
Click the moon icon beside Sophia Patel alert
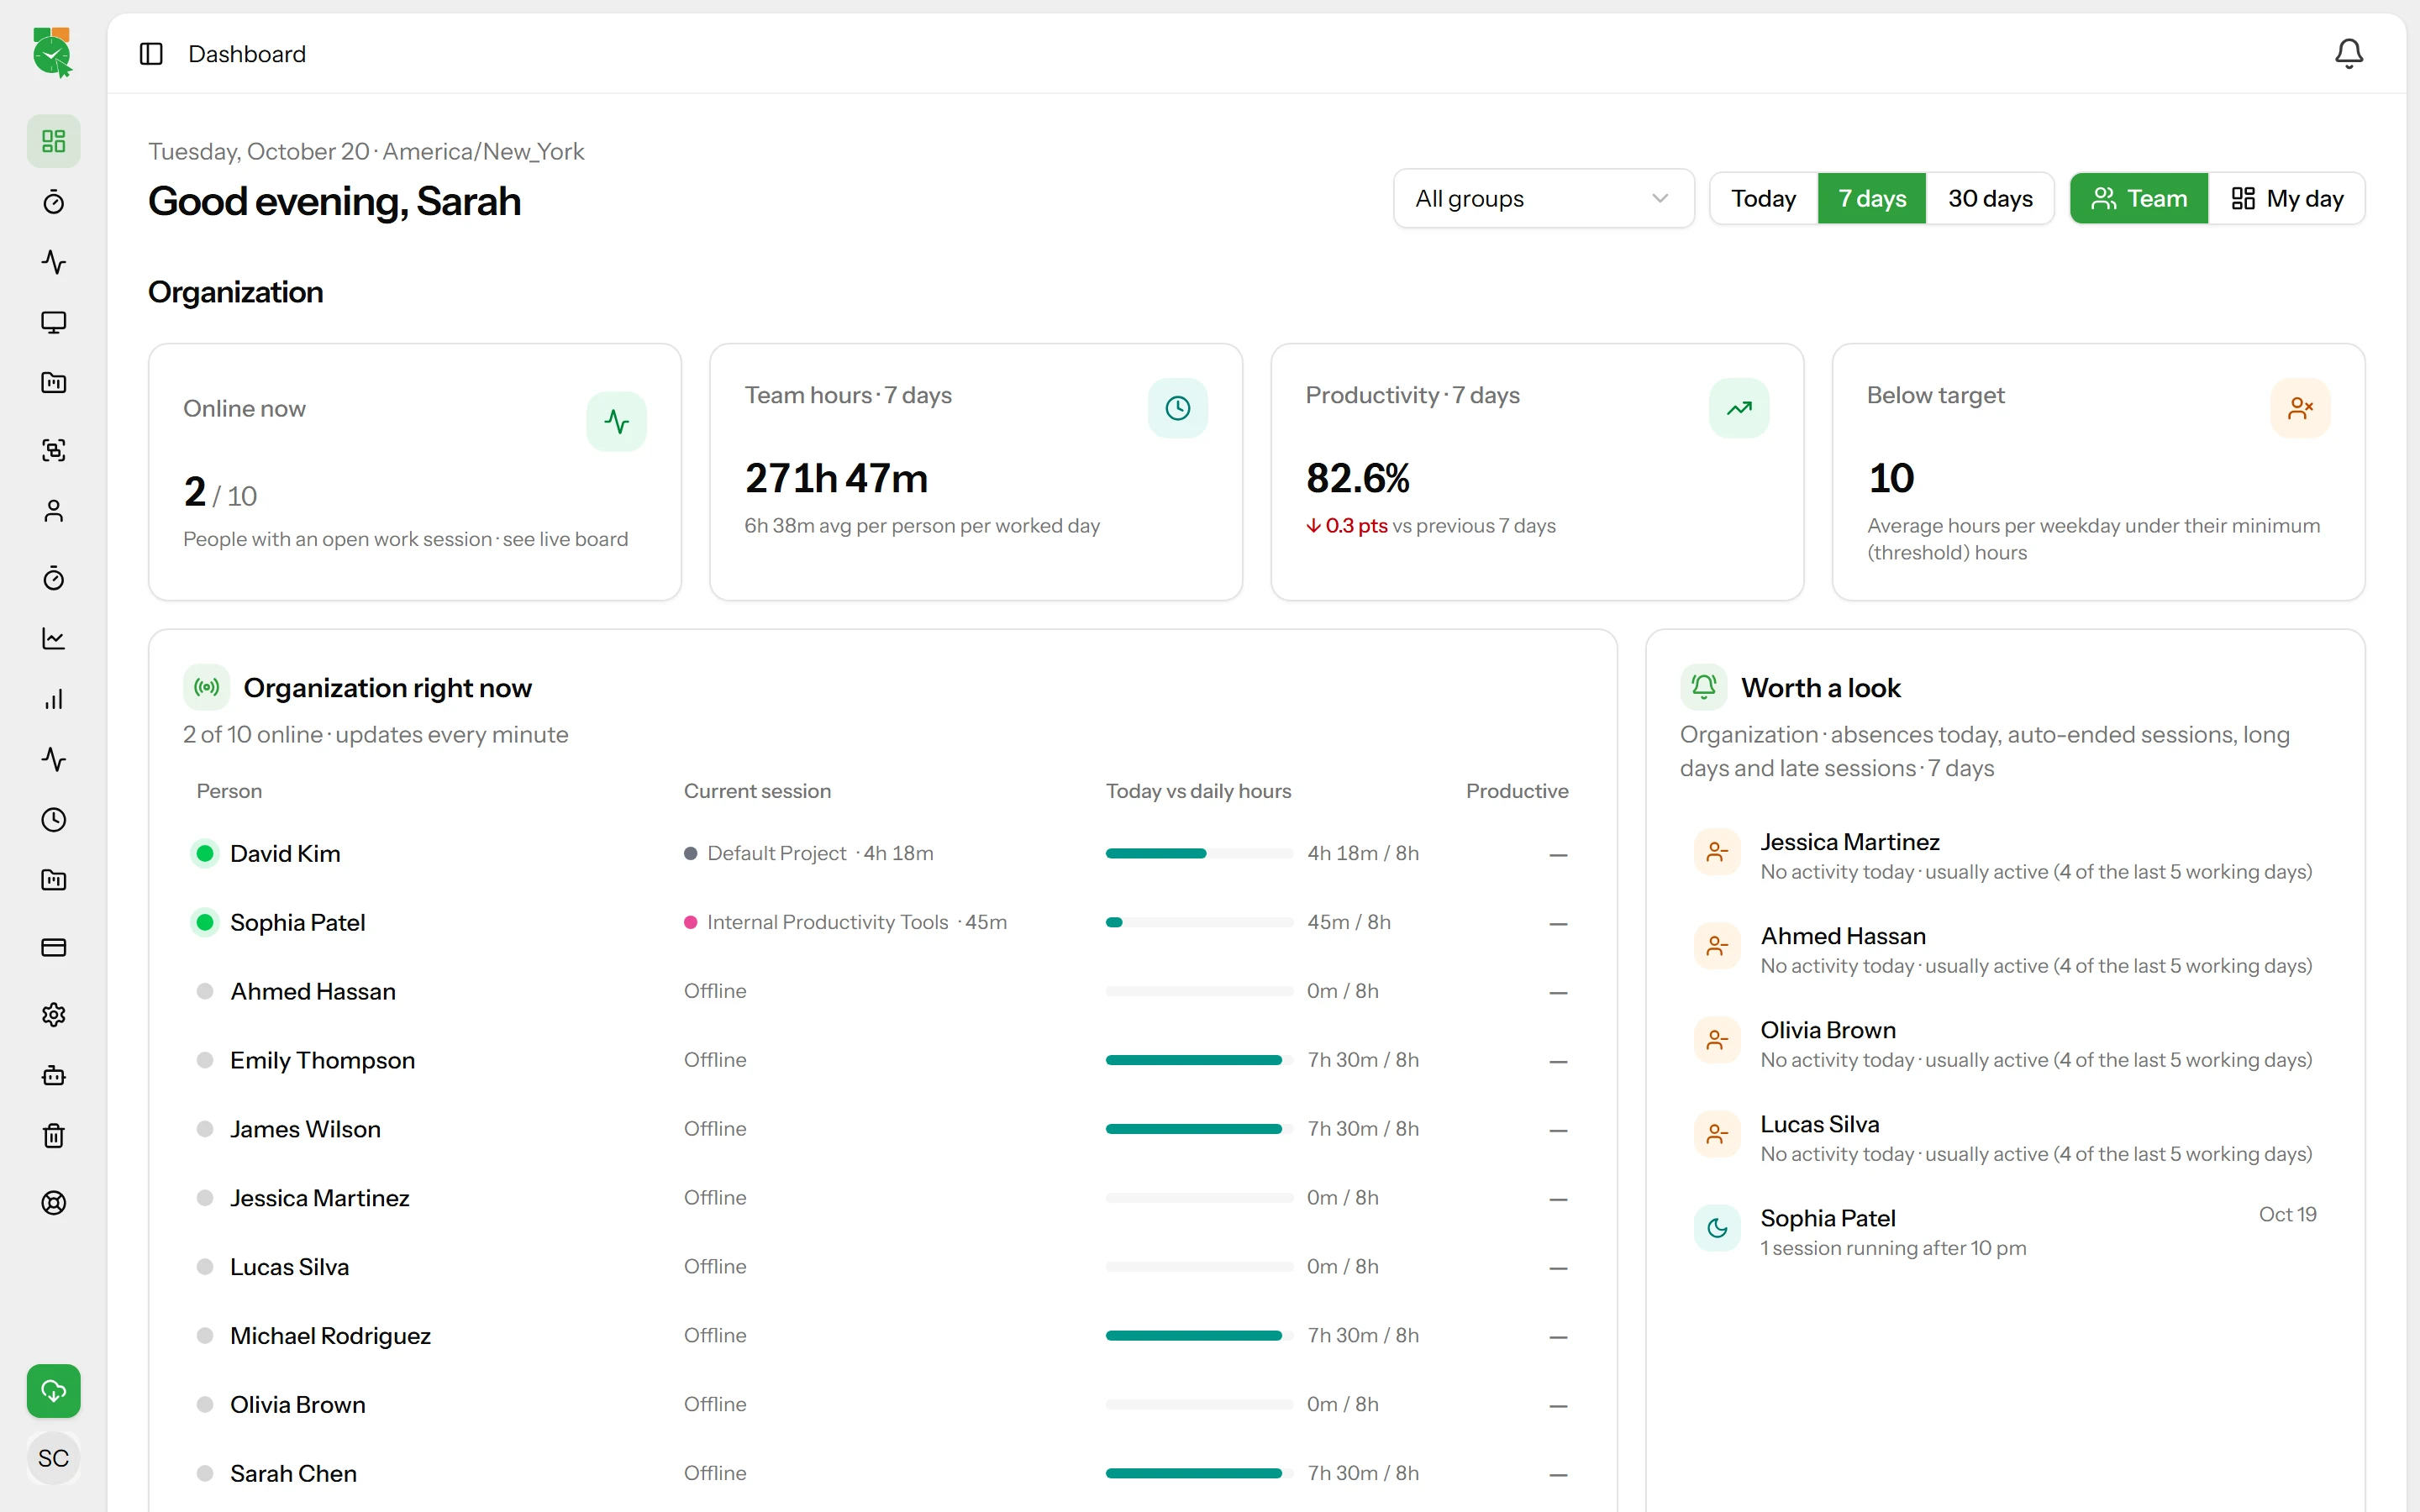pos(1717,1228)
